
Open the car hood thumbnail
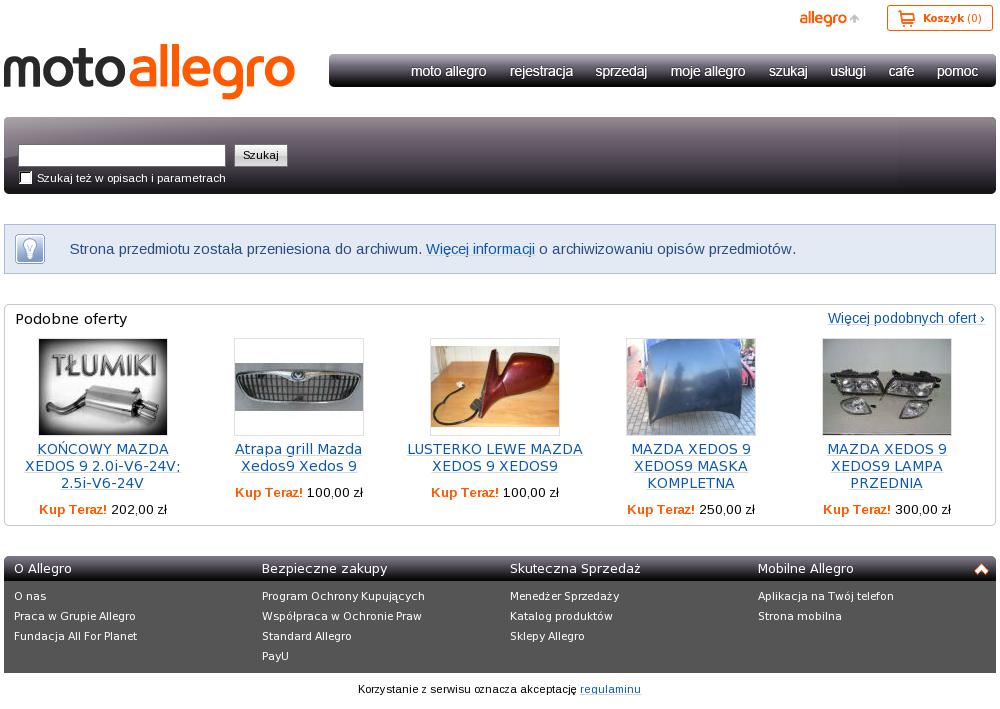tap(691, 387)
